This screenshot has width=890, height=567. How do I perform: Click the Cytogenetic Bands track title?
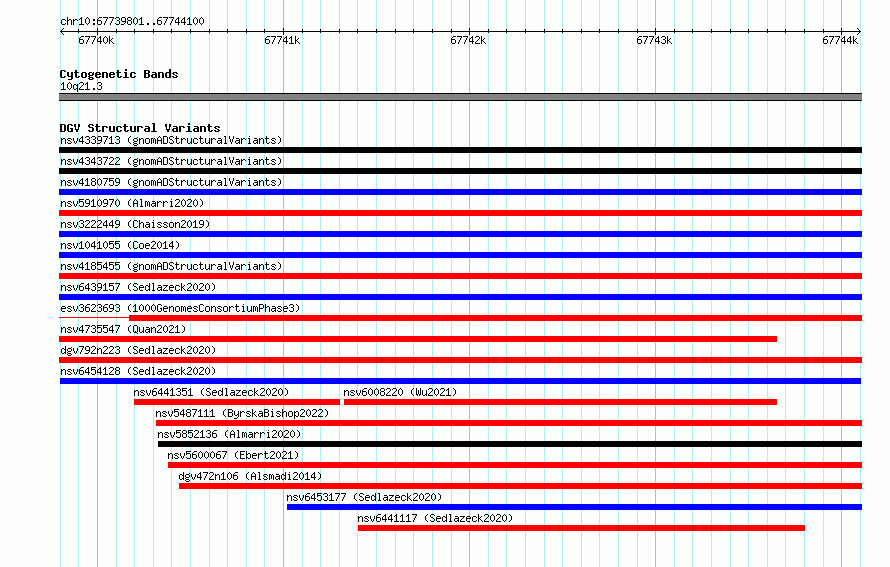point(119,74)
